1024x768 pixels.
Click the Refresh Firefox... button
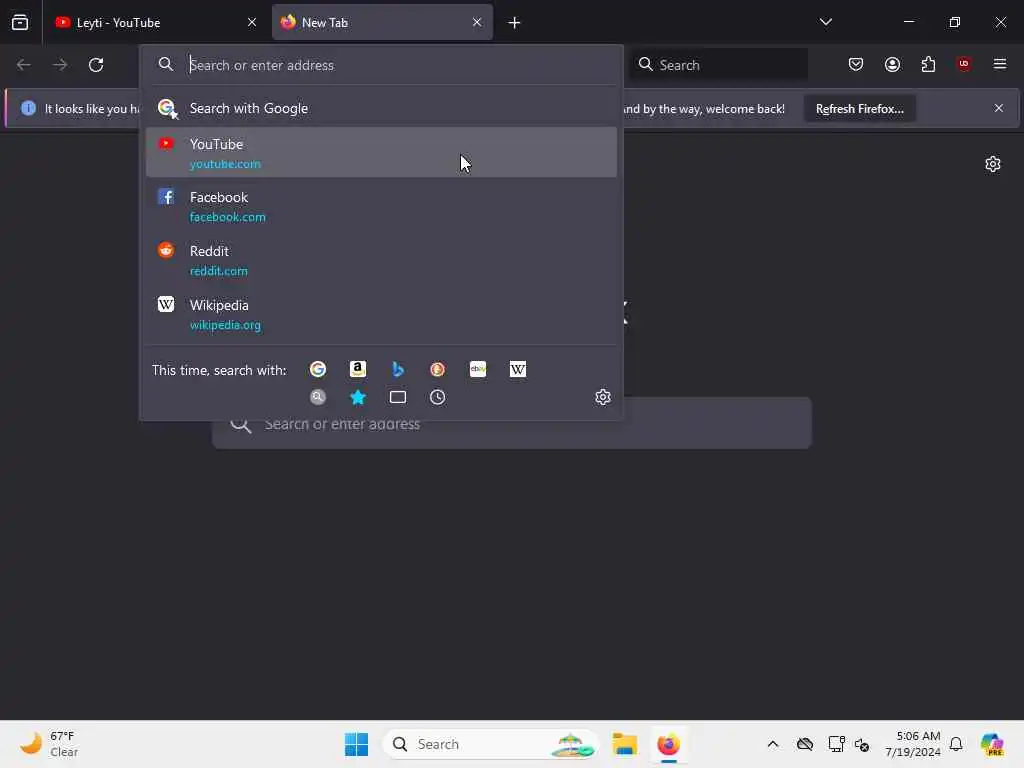click(x=859, y=108)
